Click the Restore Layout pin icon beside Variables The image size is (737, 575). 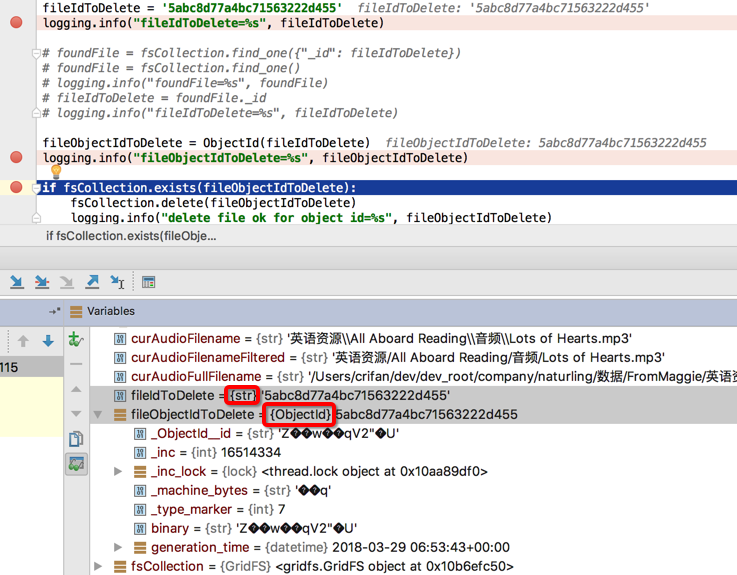click(x=55, y=311)
